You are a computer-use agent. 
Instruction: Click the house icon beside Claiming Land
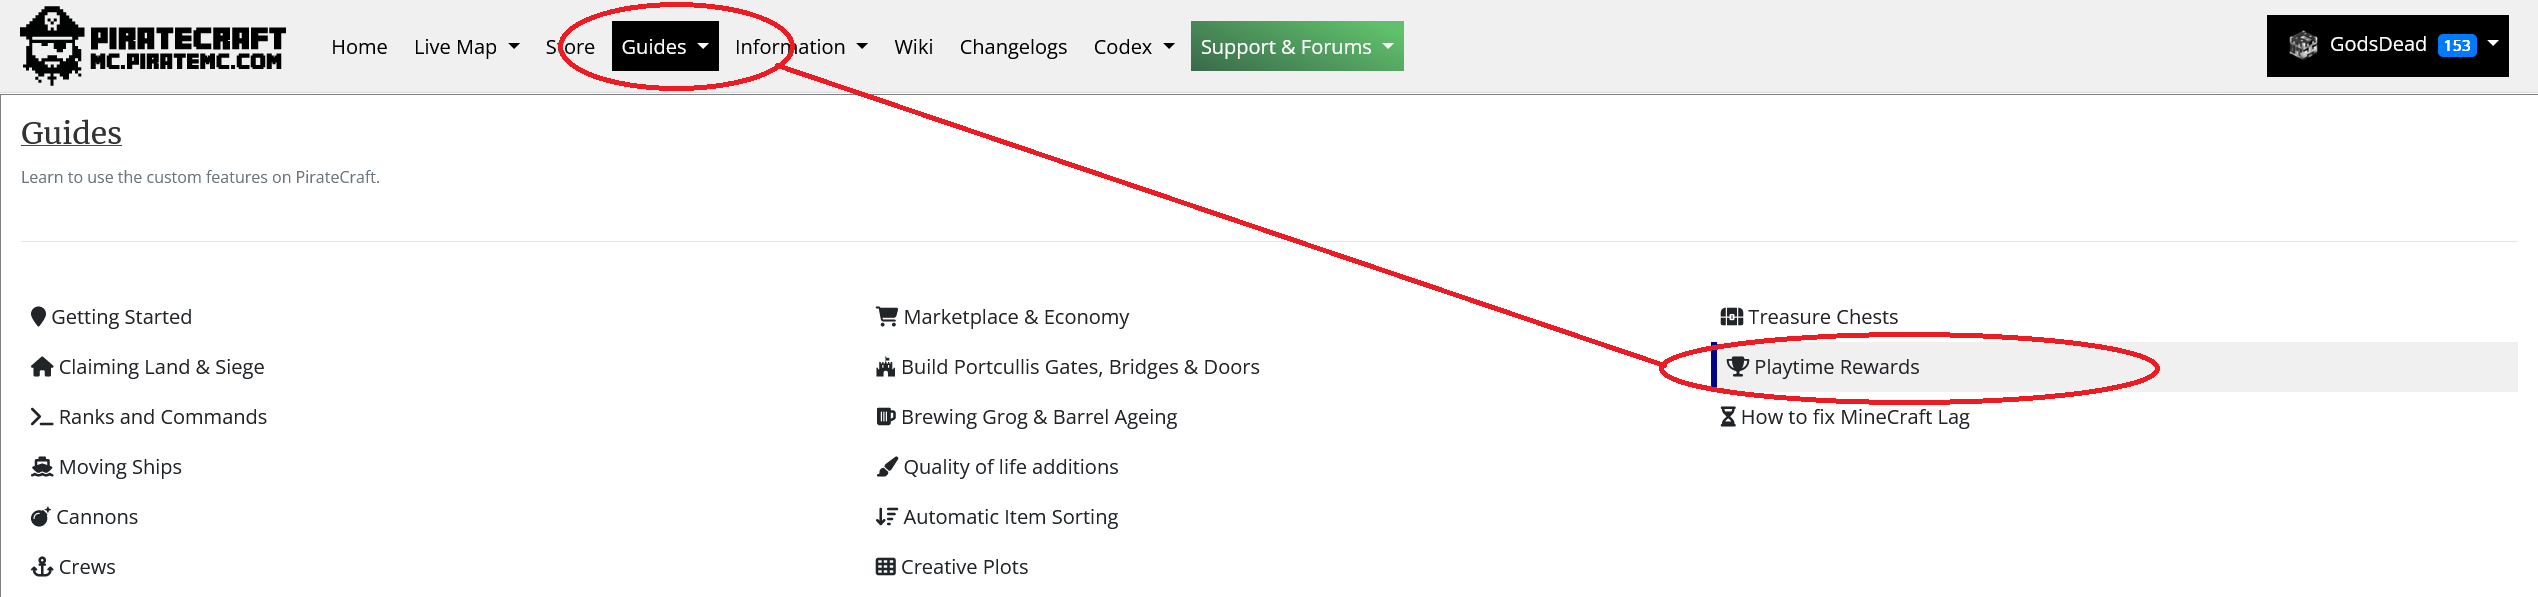point(42,367)
